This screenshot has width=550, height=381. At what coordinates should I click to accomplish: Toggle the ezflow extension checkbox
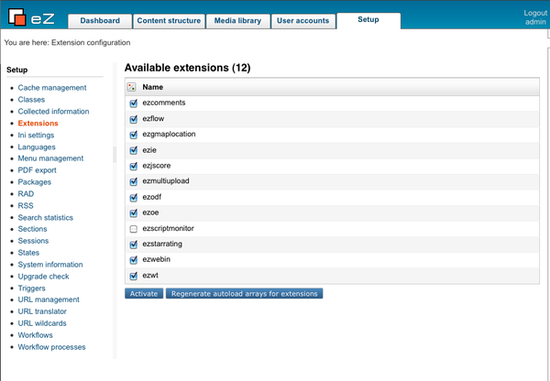[133, 119]
